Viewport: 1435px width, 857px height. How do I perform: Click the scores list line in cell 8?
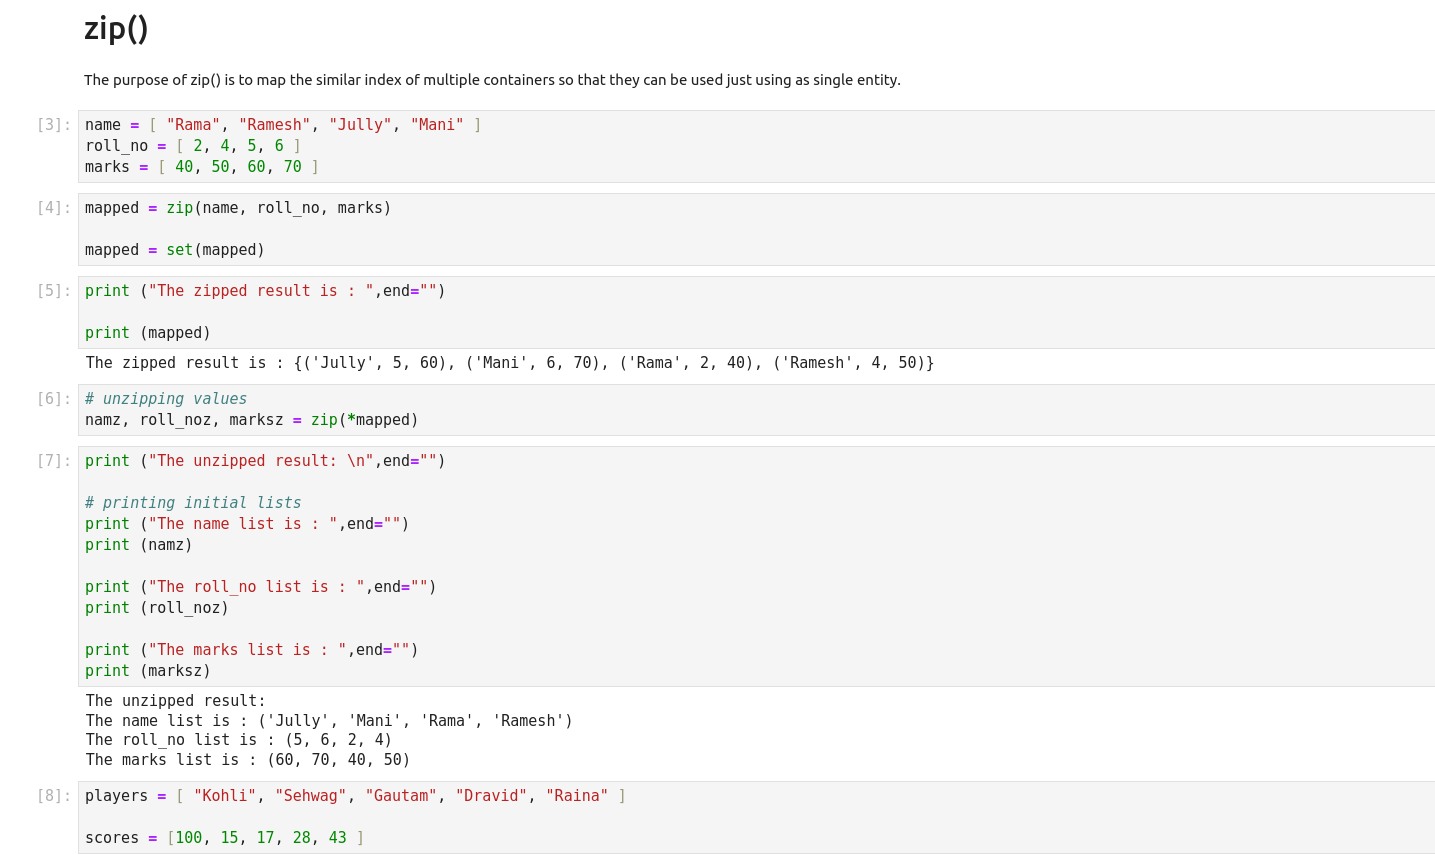tap(224, 838)
